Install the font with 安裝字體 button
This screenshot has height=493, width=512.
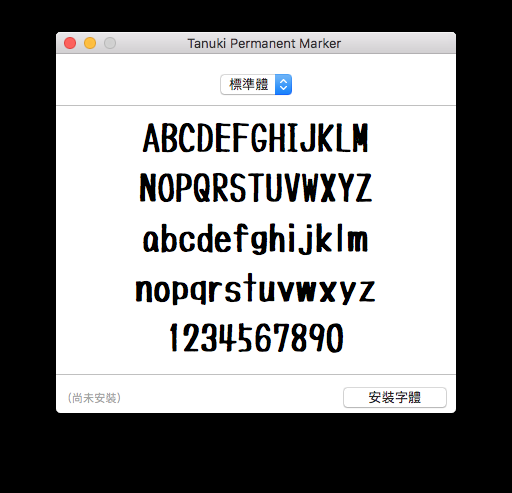coord(395,397)
